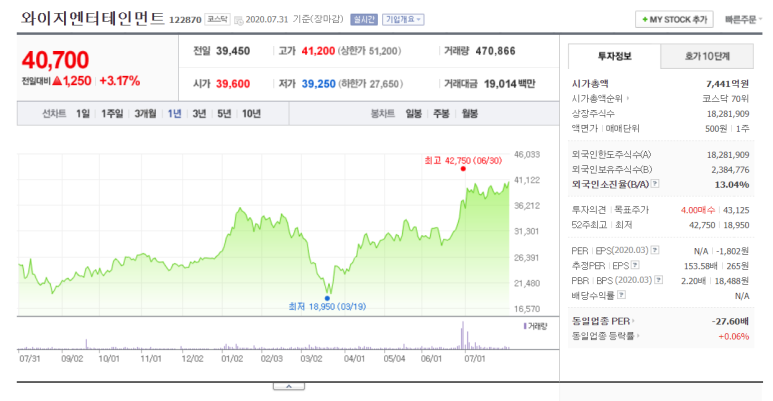This screenshot has height=401, width=773.
Task: Open the 시가총액순위 ranking link
Action: (x=600, y=99)
